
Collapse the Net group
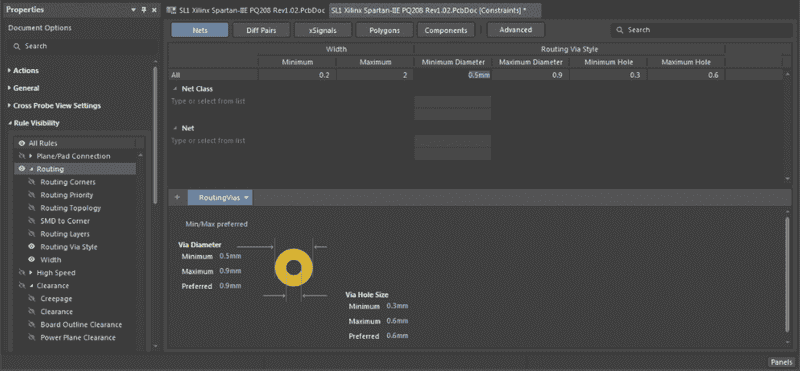click(175, 128)
